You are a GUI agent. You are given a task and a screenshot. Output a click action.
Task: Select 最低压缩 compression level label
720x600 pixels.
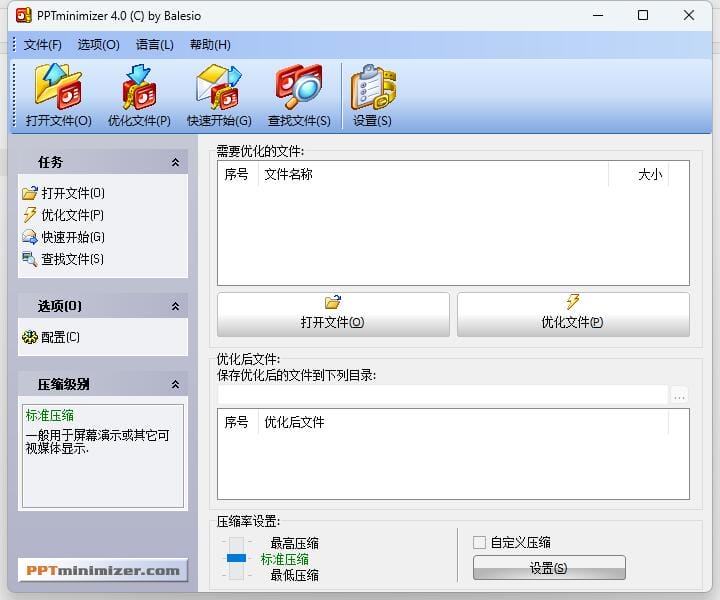pyautogui.click(x=294, y=575)
